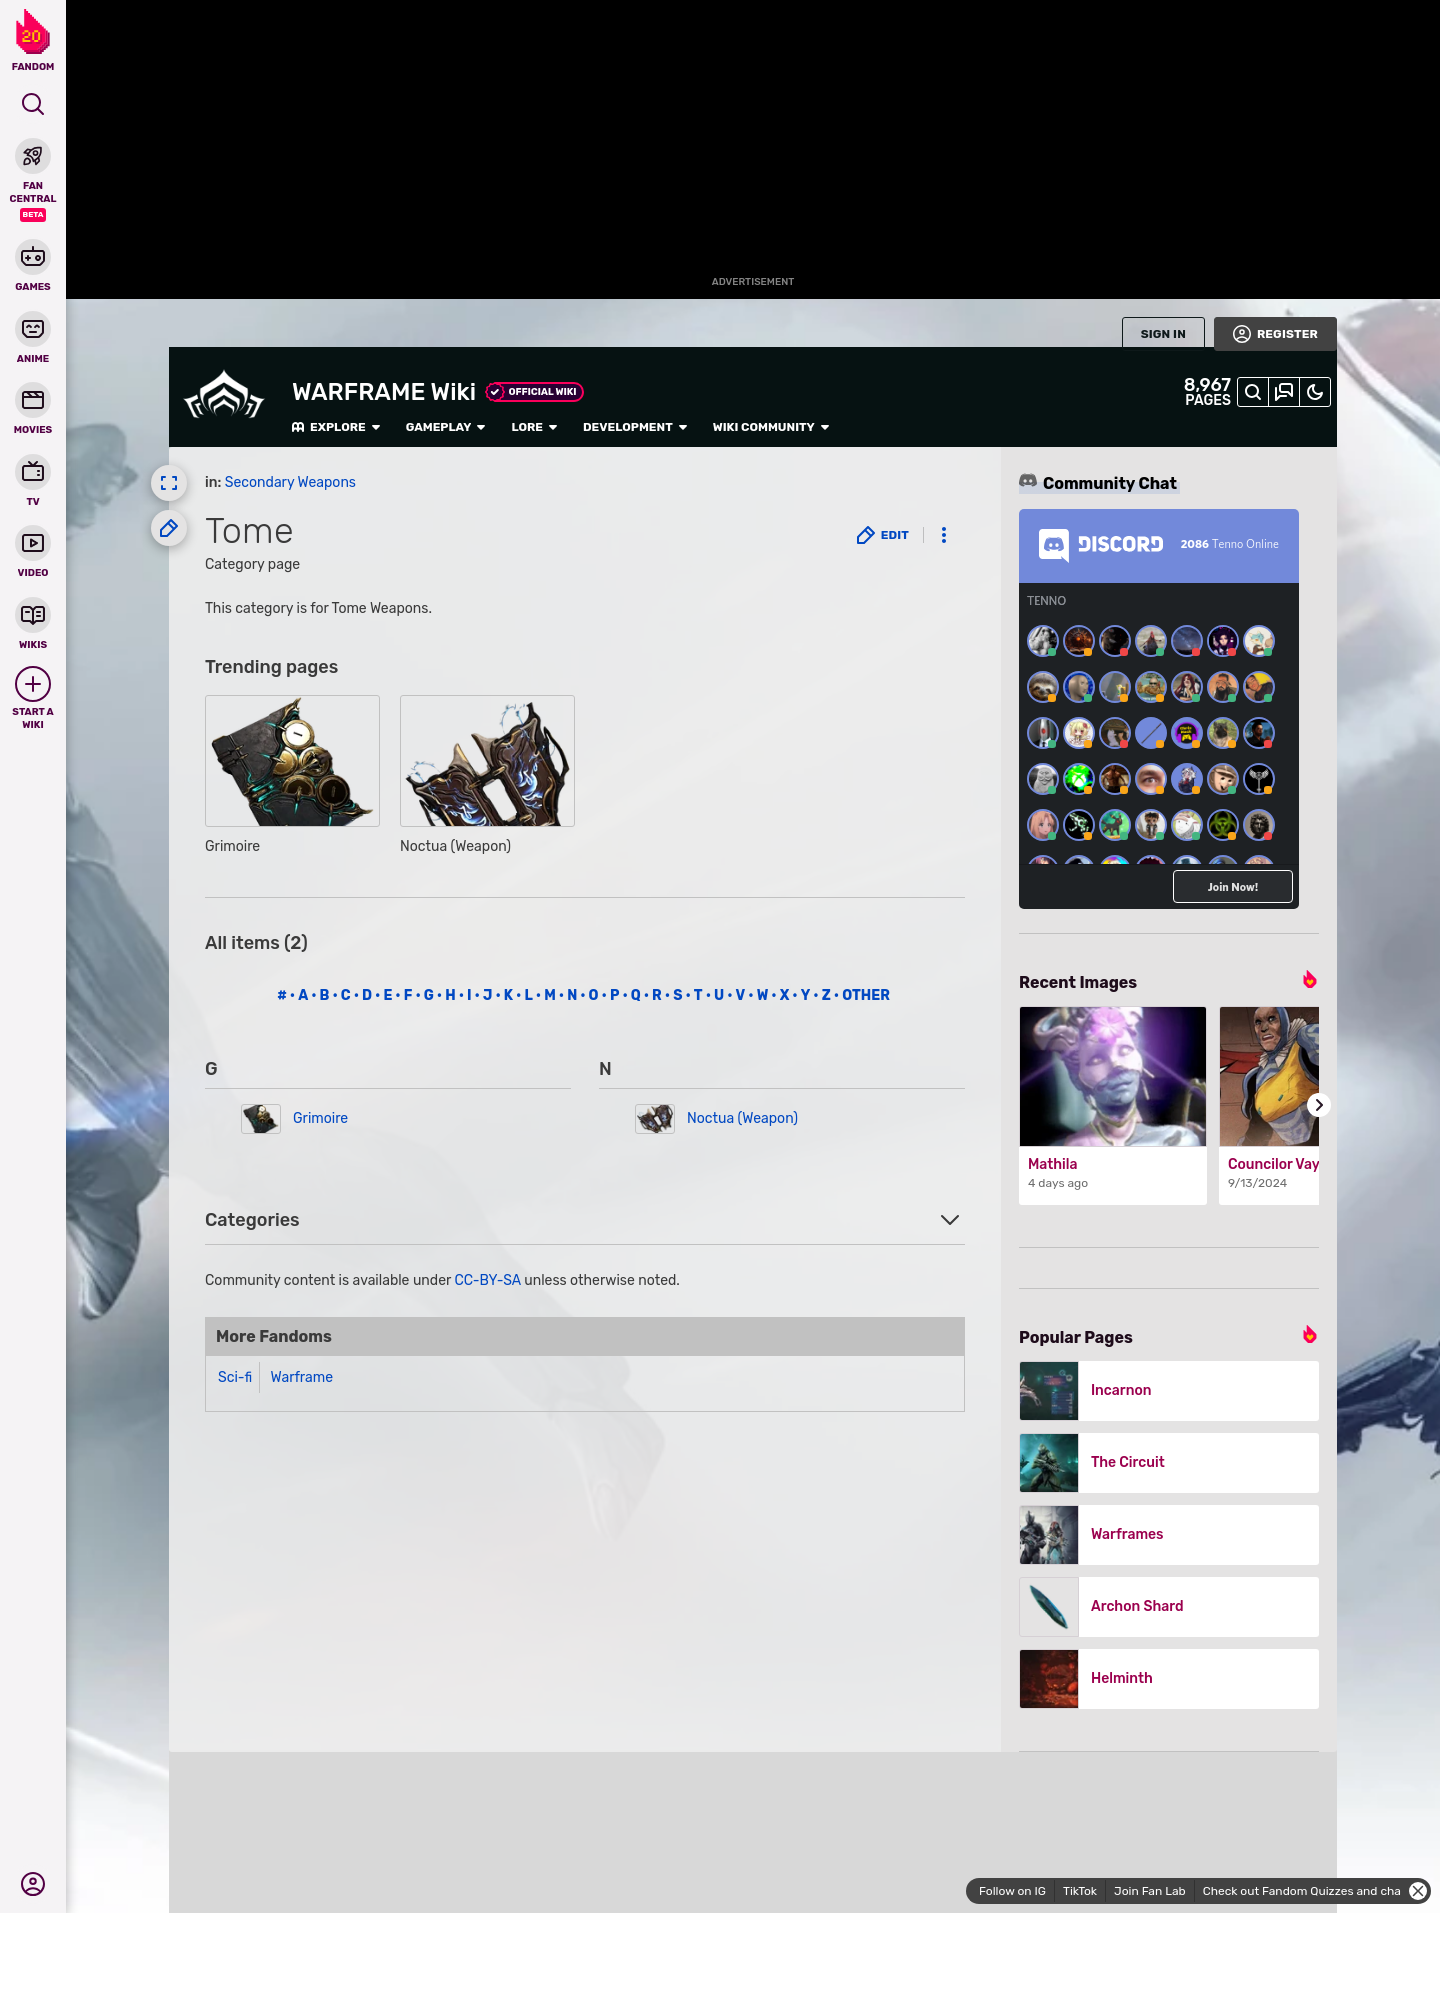This screenshot has height=2000, width=1440.
Task: Open The Circuit popular page
Action: pyautogui.click(x=1169, y=1463)
